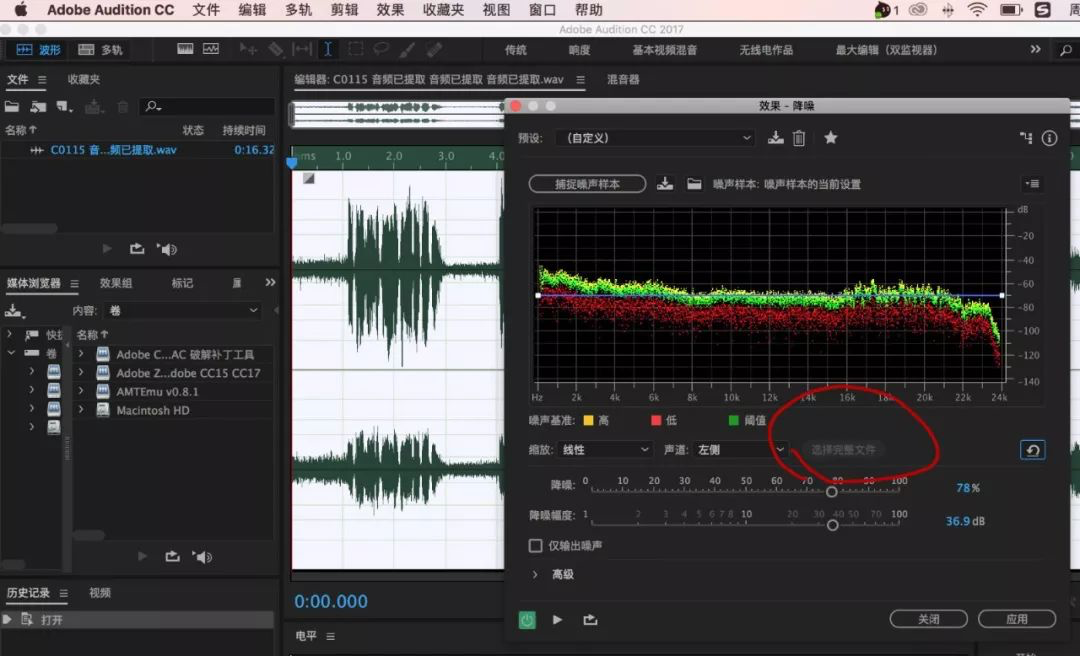The image size is (1080, 656).
Task: Open the 缩放 线性 dropdown
Action: click(x=605, y=450)
